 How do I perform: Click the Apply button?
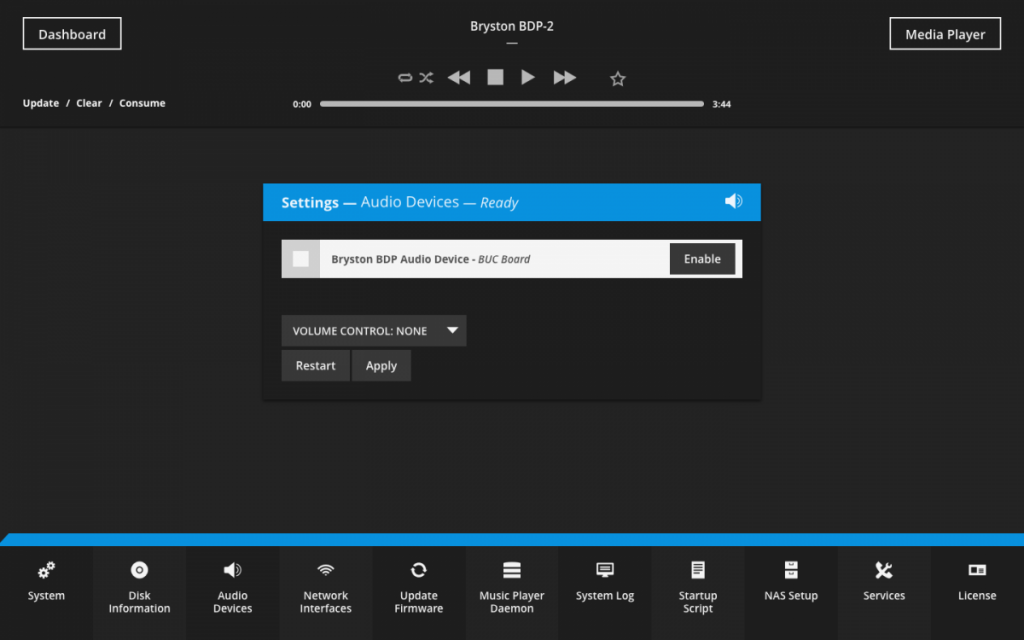click(x=381, y=366)
